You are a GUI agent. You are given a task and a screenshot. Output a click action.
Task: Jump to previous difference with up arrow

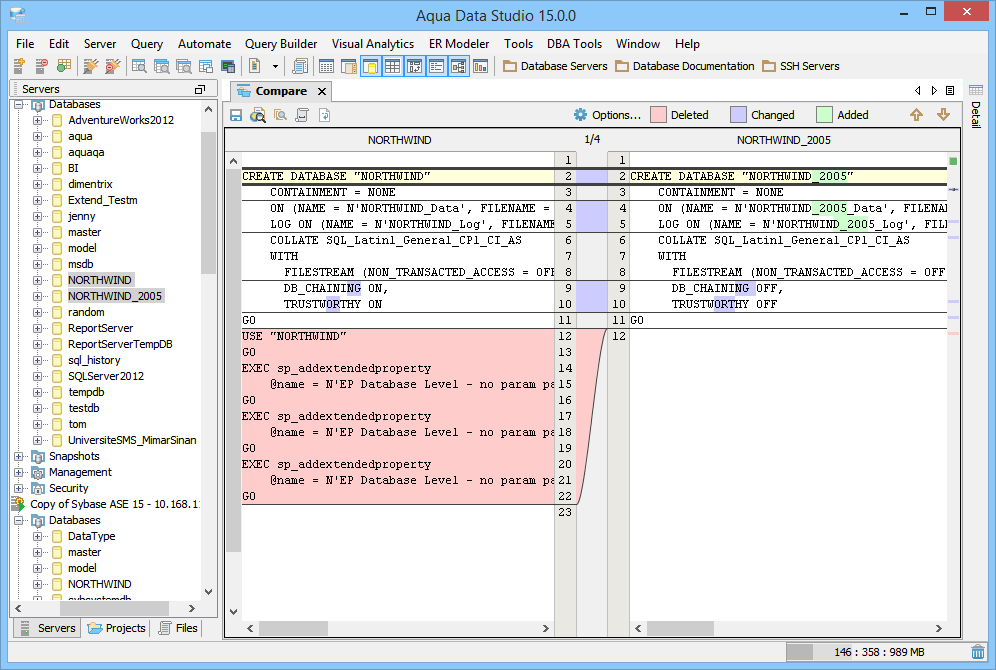tap(916, 115)
